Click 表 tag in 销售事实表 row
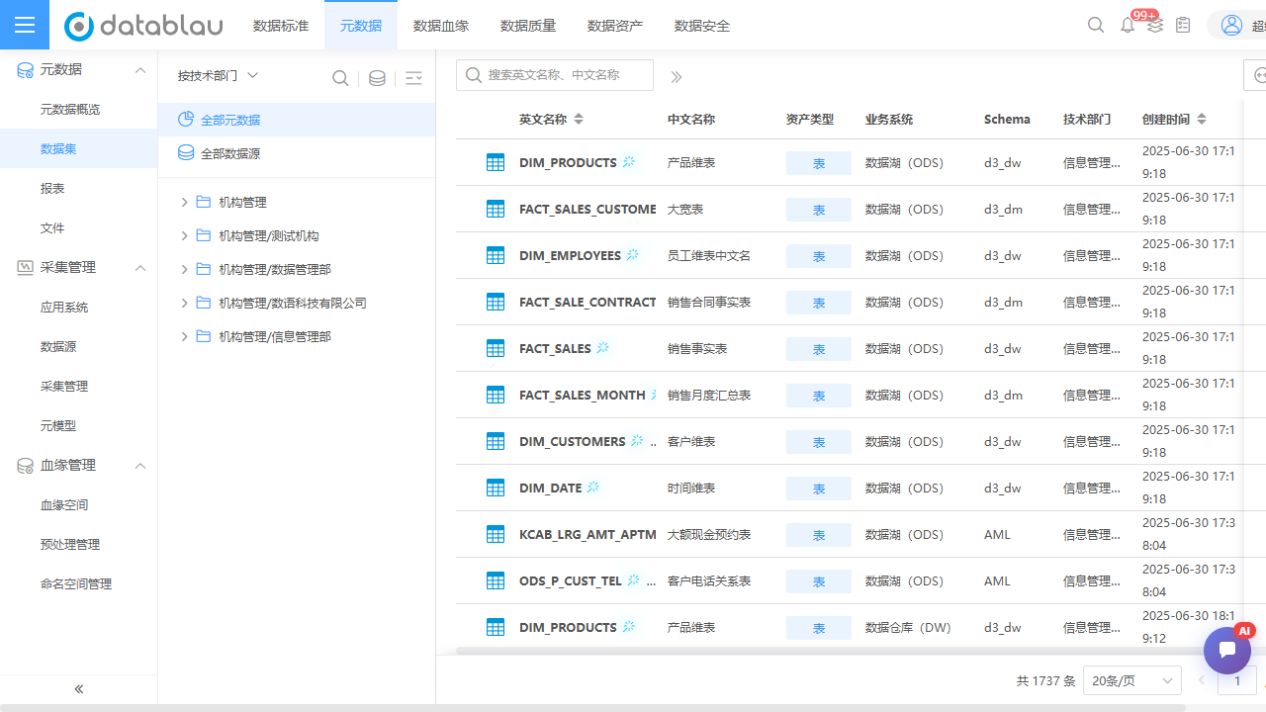The width and height of the screenshot is (1266, 712). pyautogui.click(x=818, y=349)
